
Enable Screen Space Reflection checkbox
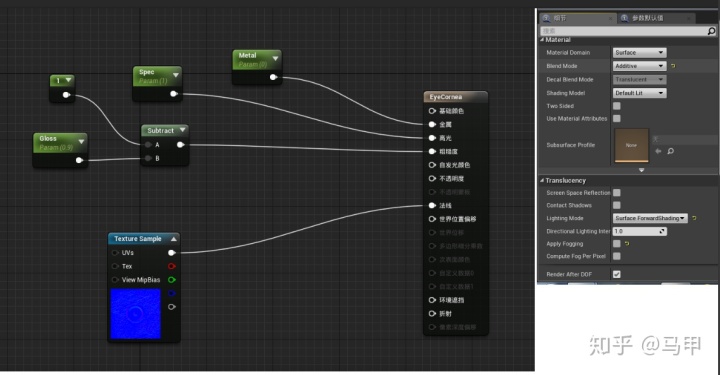tap(617, 193)
